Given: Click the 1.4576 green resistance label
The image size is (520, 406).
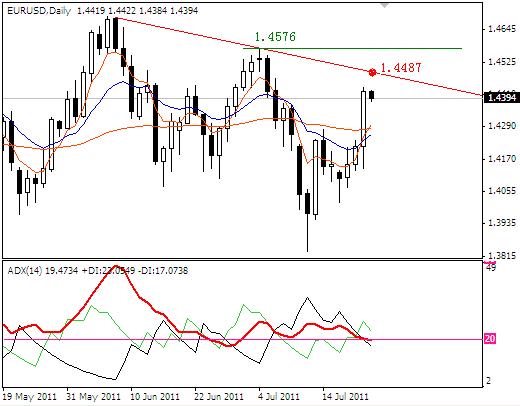Looking at the screenshot, I should pos(275,36).
